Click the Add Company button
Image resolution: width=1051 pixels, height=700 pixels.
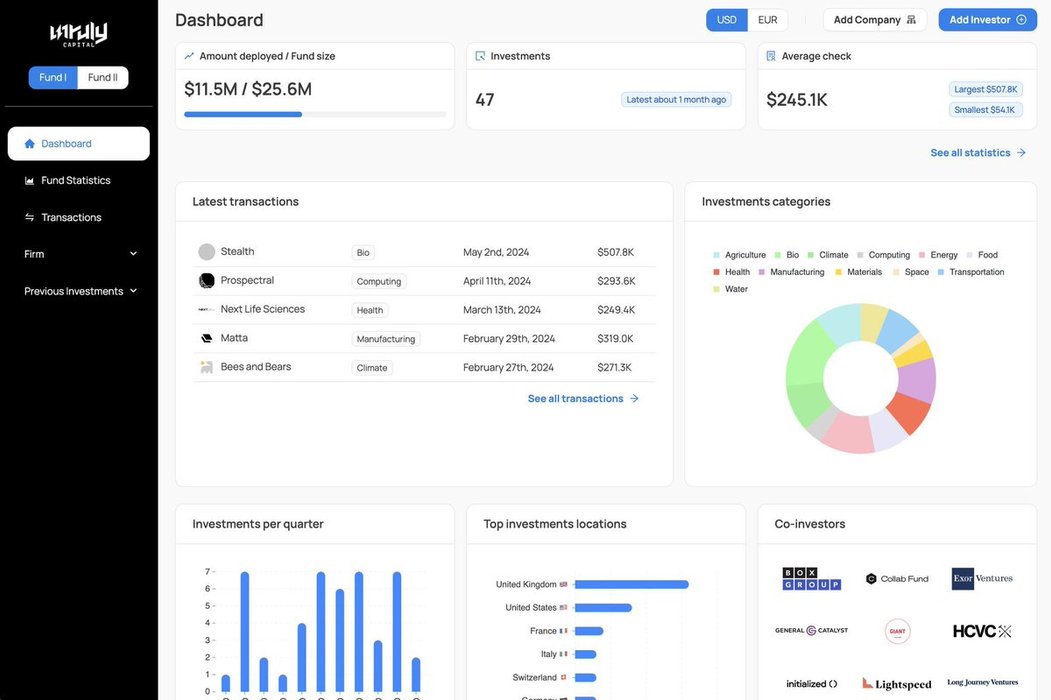875,20
